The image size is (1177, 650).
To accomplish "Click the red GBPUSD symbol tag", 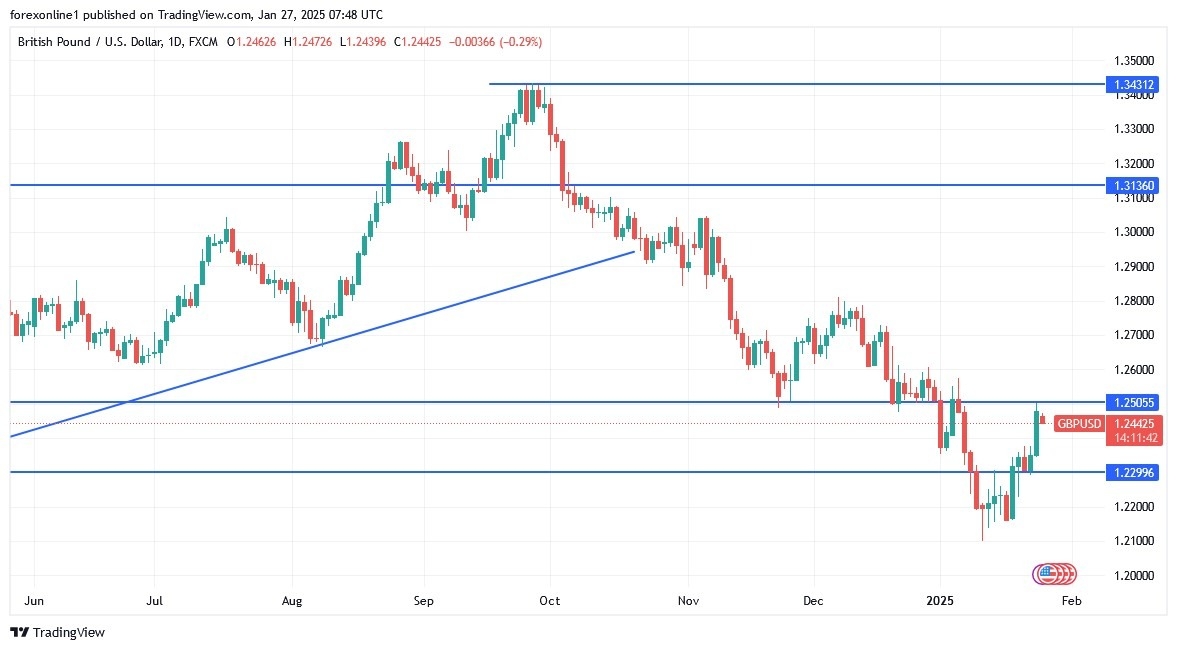I will point(1079,424).
